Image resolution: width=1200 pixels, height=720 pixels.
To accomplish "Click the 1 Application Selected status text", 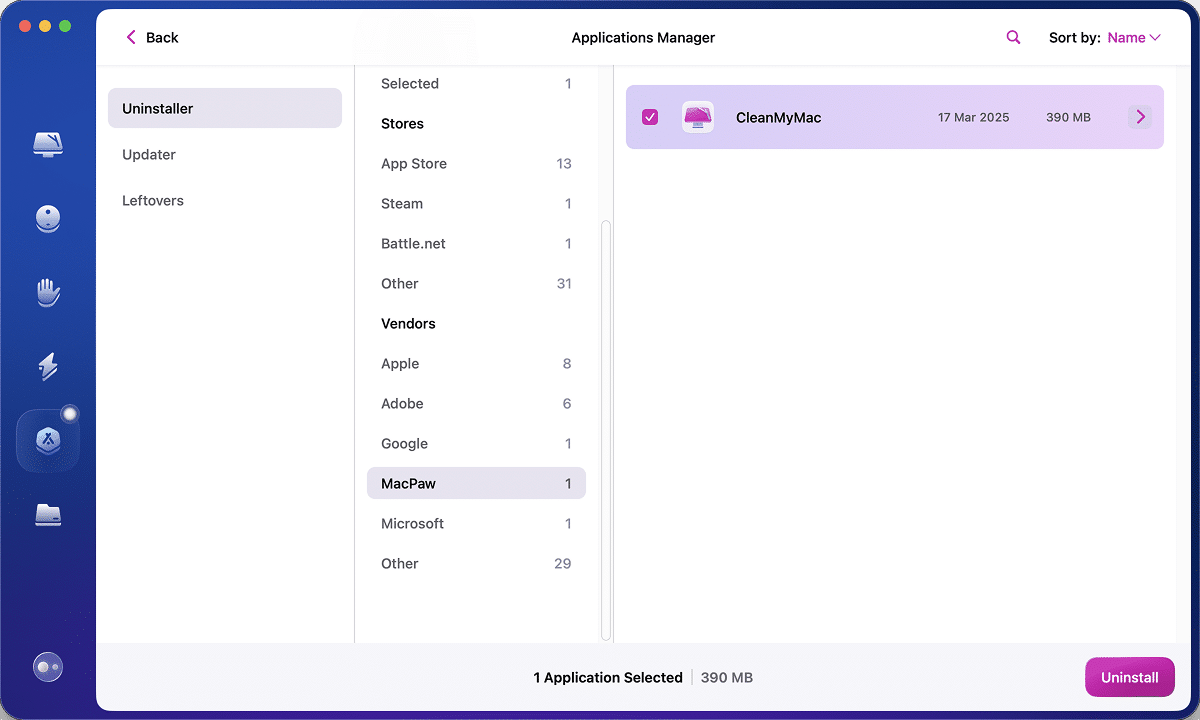I will pyautogui.click(x=608, y=677).
